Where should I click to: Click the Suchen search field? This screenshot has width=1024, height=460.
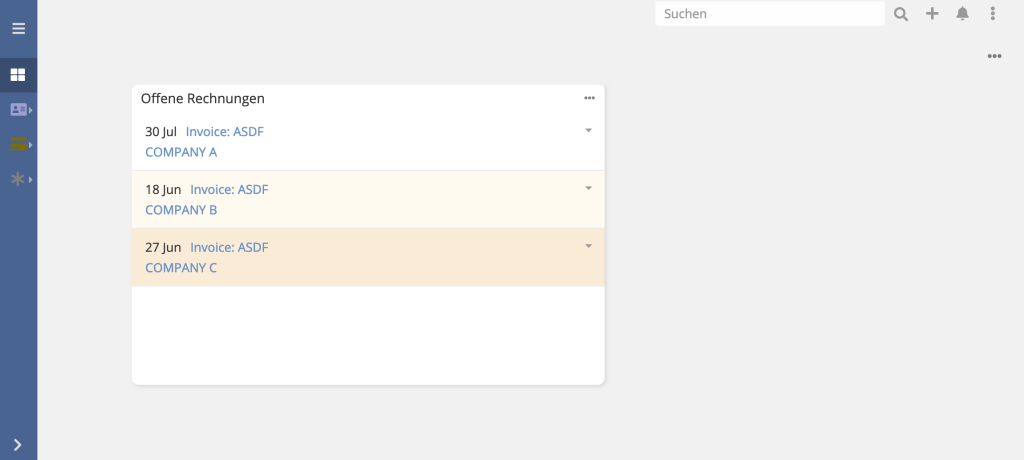point(770,14)
